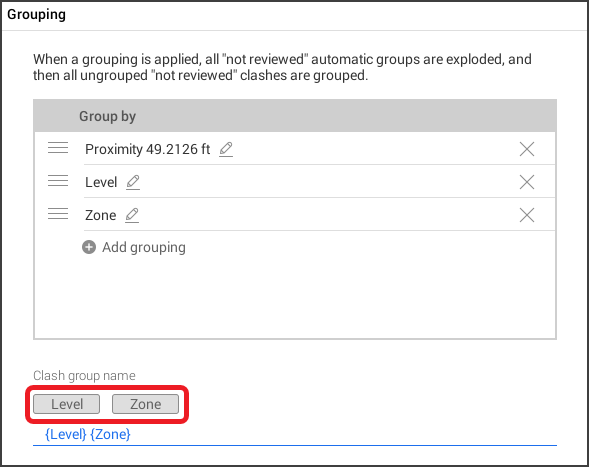Delete the Level grouping row using X
The height and width of the screenshot is (467, 589).
pos(527,182)
